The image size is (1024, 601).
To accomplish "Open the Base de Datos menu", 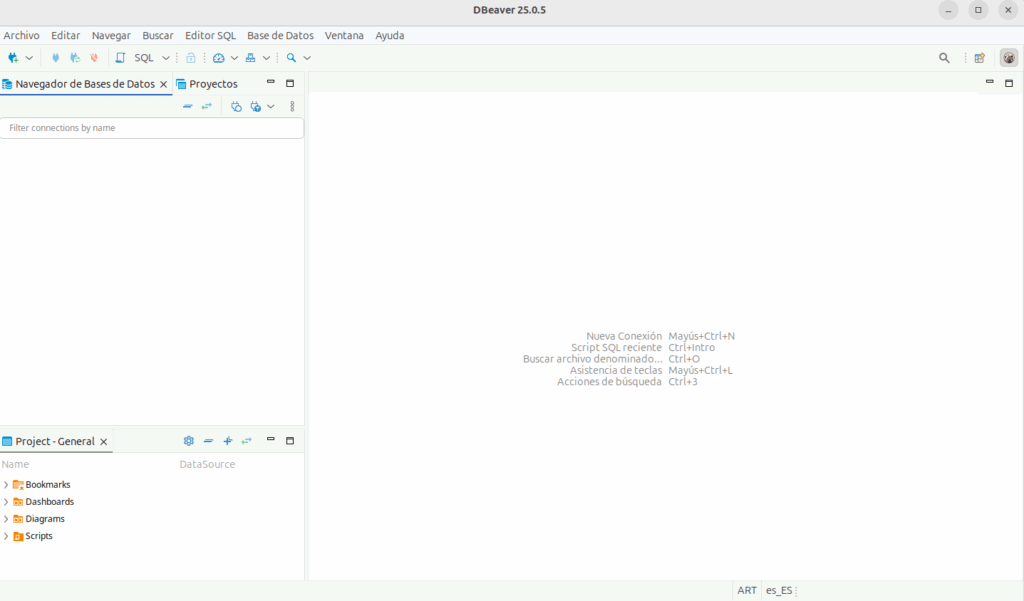I will pos(280,35).
